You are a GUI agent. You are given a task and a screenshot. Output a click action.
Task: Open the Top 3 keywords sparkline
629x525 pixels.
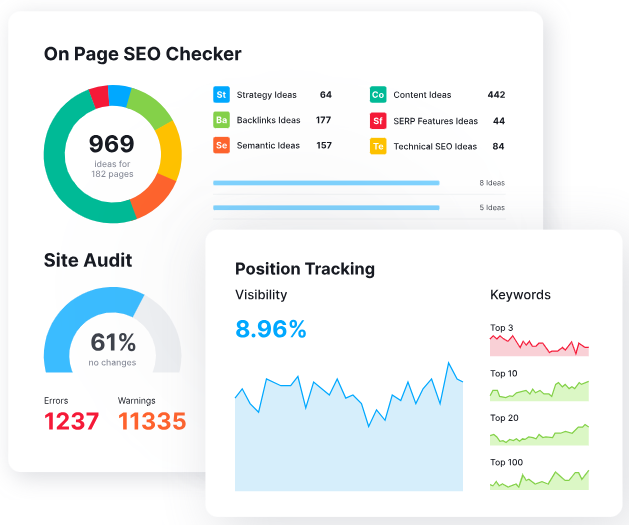coord(539,345)
